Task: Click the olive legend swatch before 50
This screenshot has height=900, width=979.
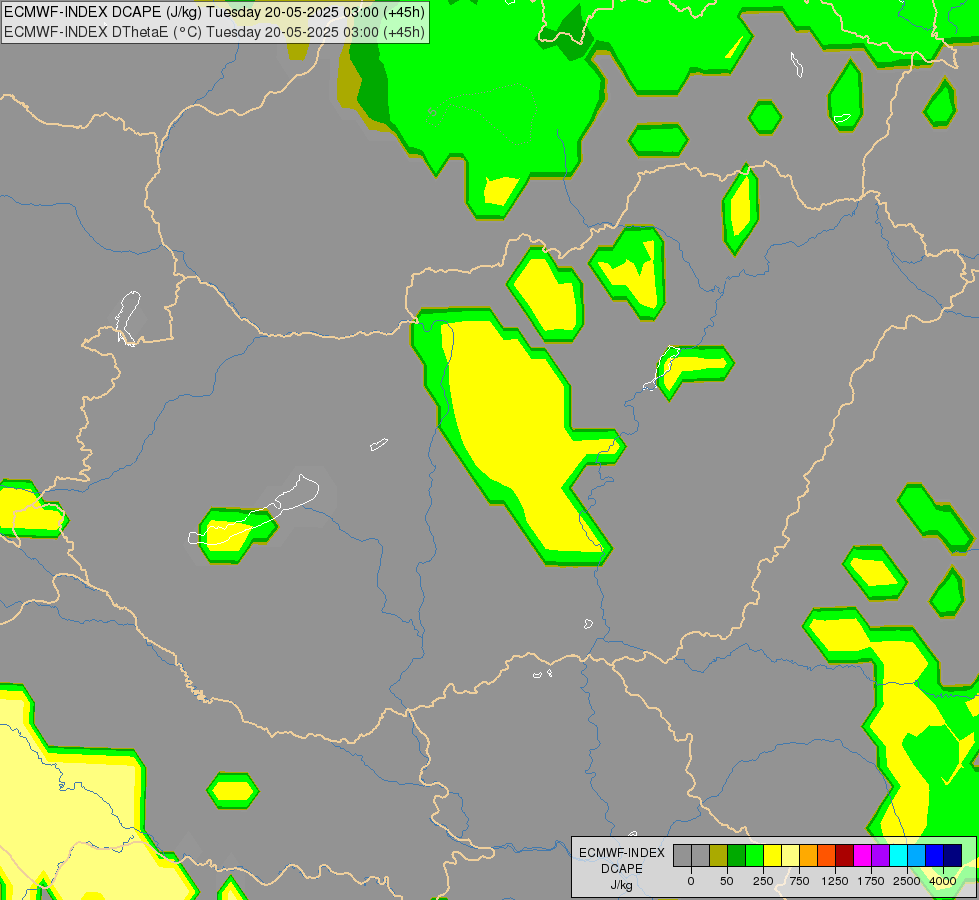Action: coord(719,855)
